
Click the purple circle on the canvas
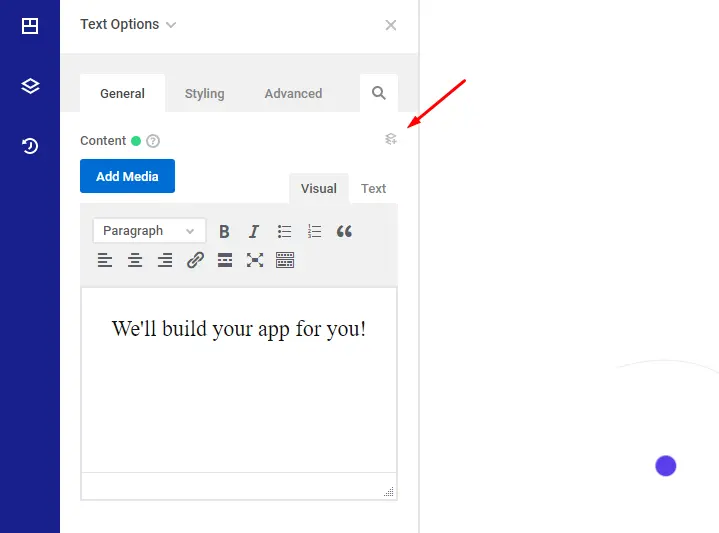(666, 466)
